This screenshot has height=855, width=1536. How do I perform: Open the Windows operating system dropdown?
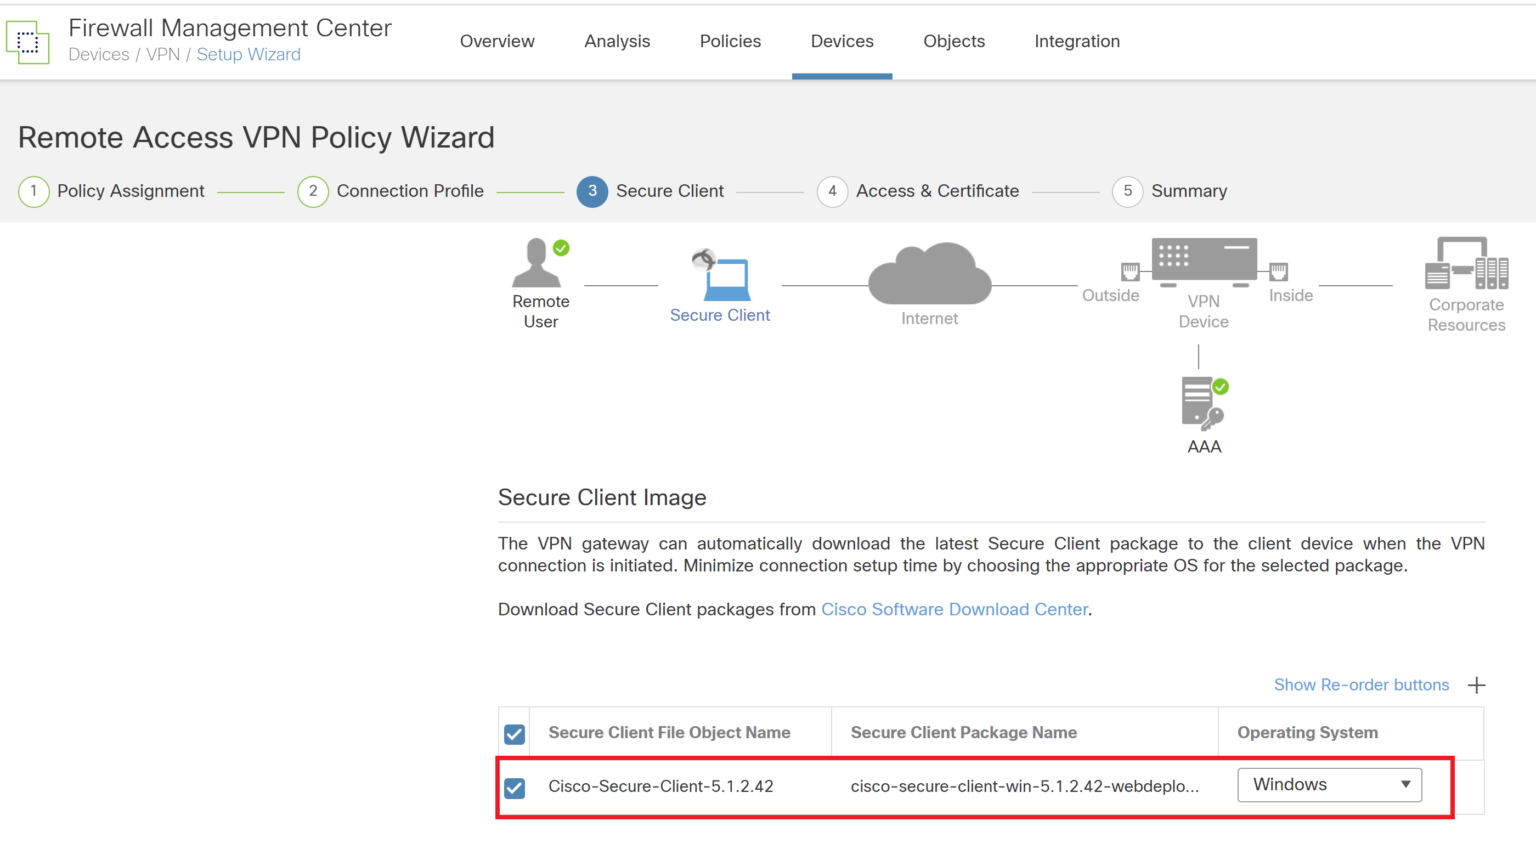click(1329, 785)
